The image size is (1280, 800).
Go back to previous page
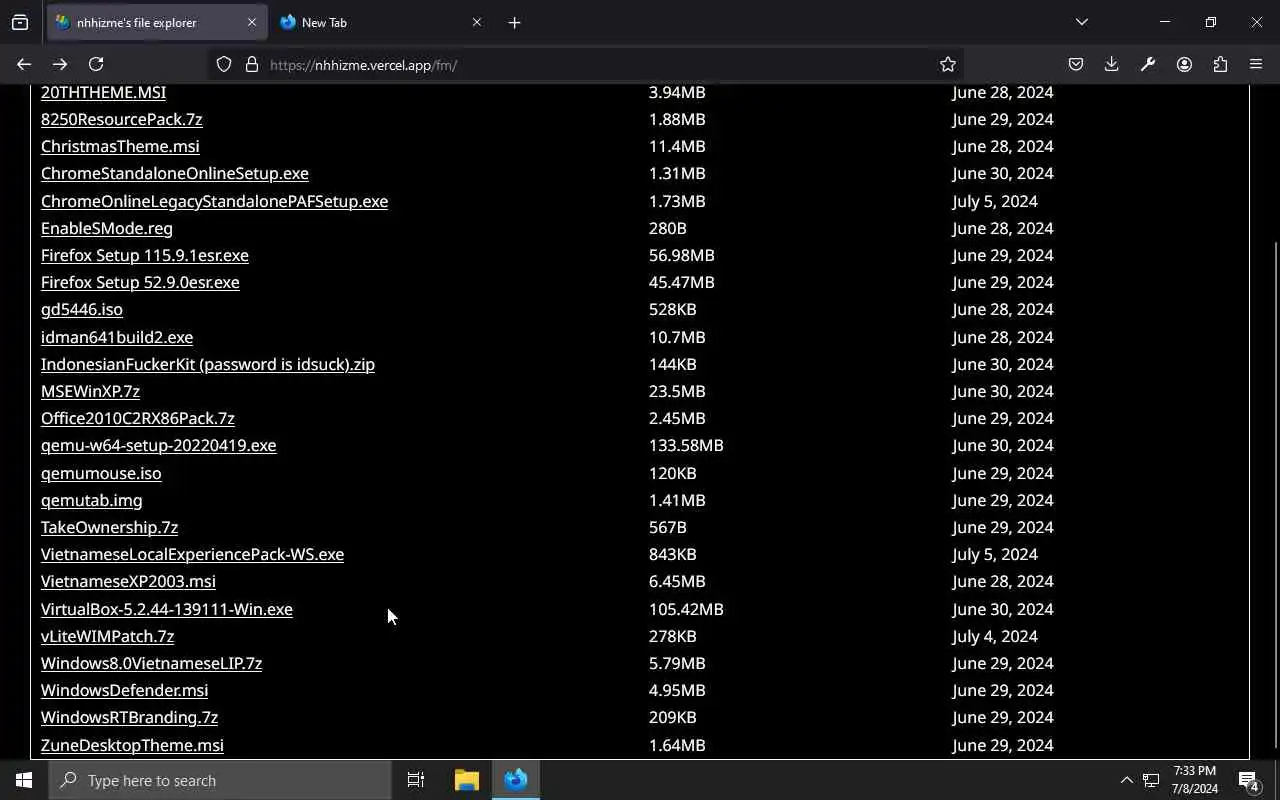(24, 64)
